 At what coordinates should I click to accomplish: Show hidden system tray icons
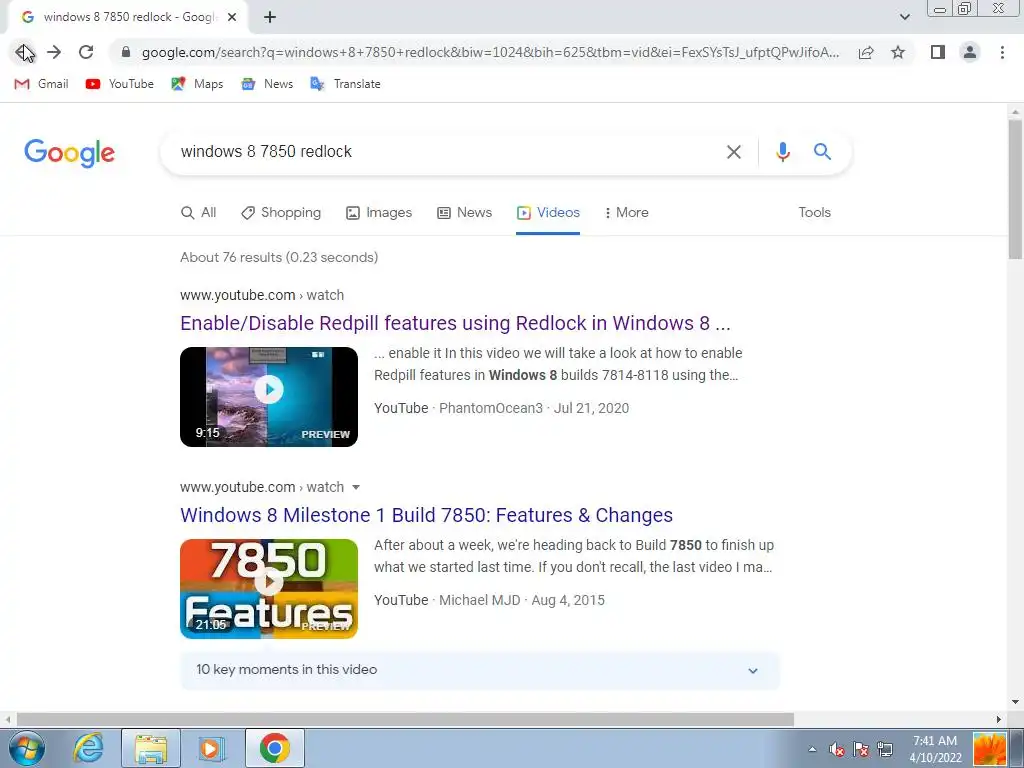[x=812, y=749]
